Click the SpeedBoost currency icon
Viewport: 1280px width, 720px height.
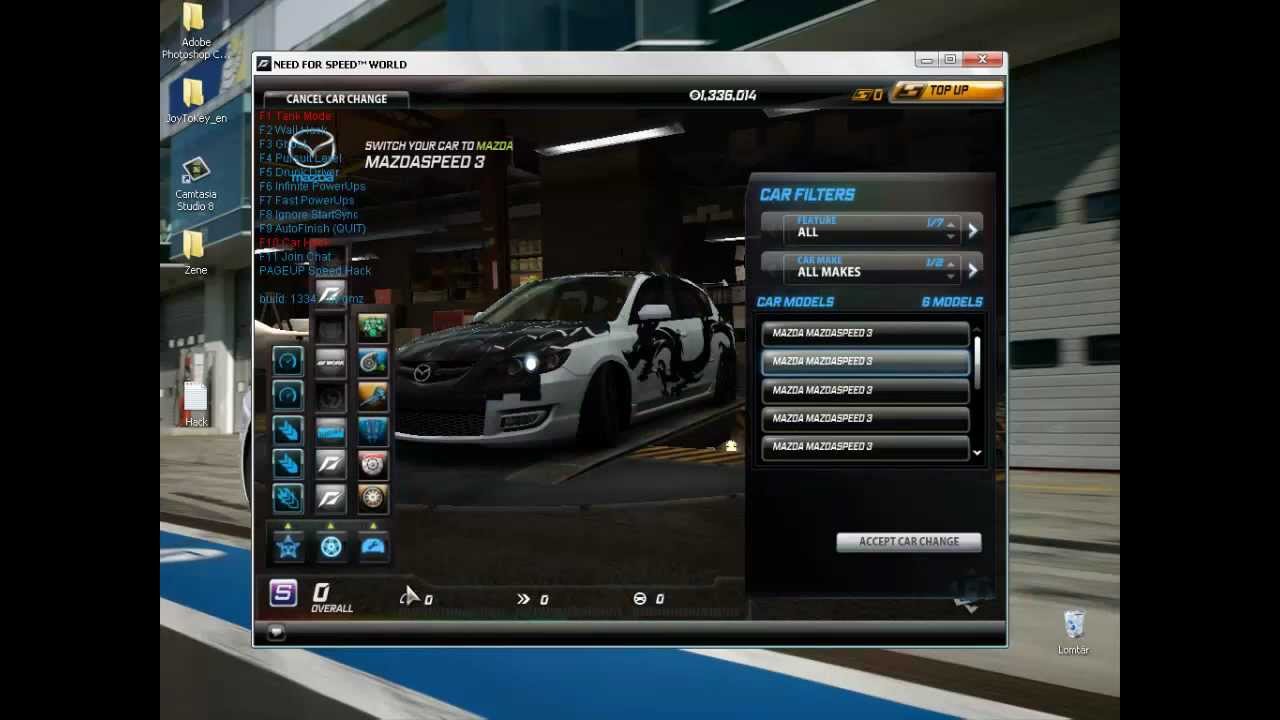(x=862, y=95)
